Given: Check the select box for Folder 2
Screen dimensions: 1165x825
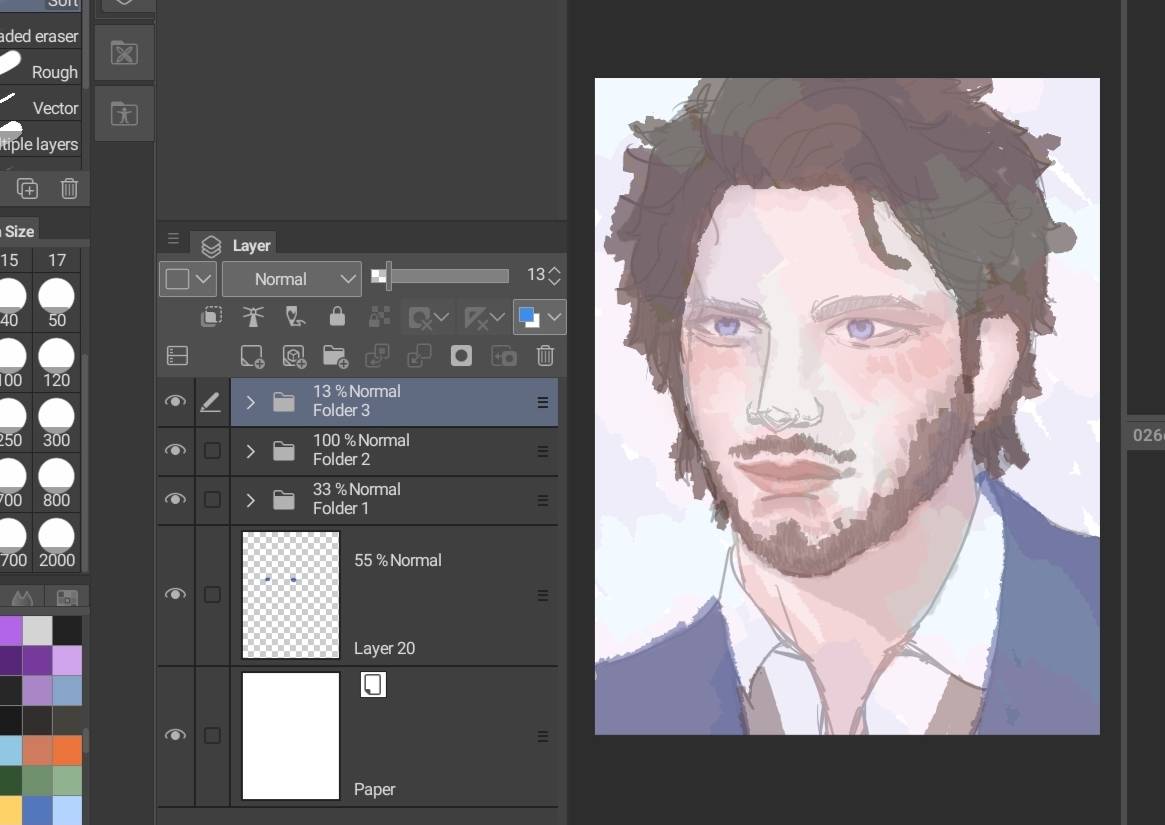Looking at the screenshot, I should click(212, 450).
